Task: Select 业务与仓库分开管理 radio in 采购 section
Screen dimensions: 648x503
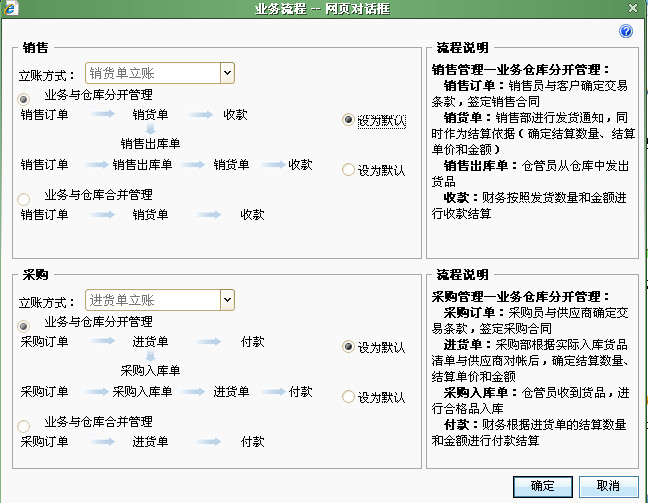Action: (24, 327)
